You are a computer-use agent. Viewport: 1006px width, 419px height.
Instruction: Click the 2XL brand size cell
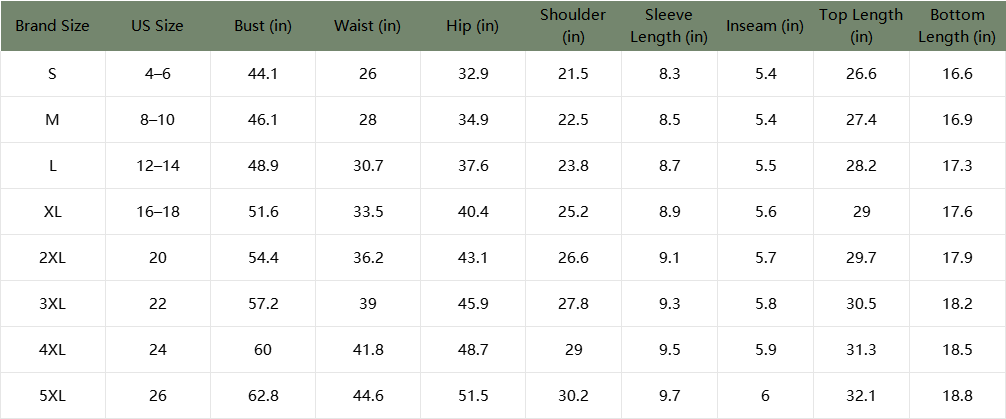click(x=52, y=258)
